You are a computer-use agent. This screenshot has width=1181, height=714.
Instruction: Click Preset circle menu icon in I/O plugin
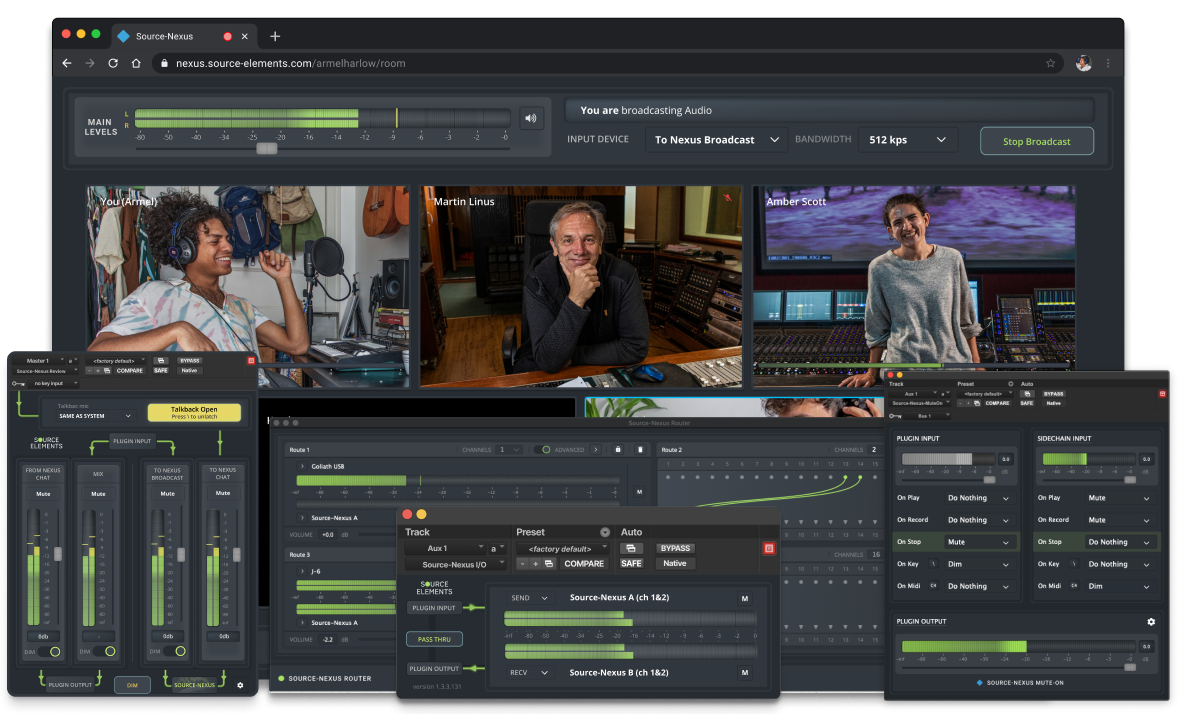(x=605, y=532)
